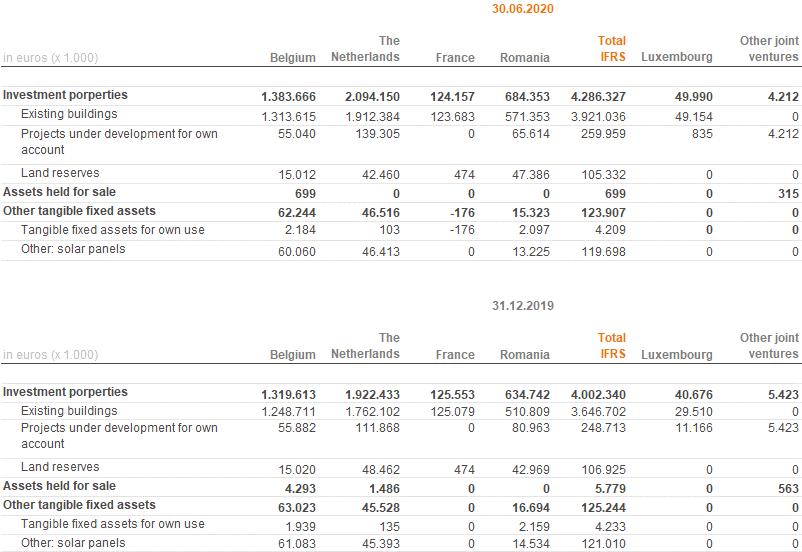
Task: Select Belgium value 1.383.666
Action: pyautogui.click(x=288, y=97)
